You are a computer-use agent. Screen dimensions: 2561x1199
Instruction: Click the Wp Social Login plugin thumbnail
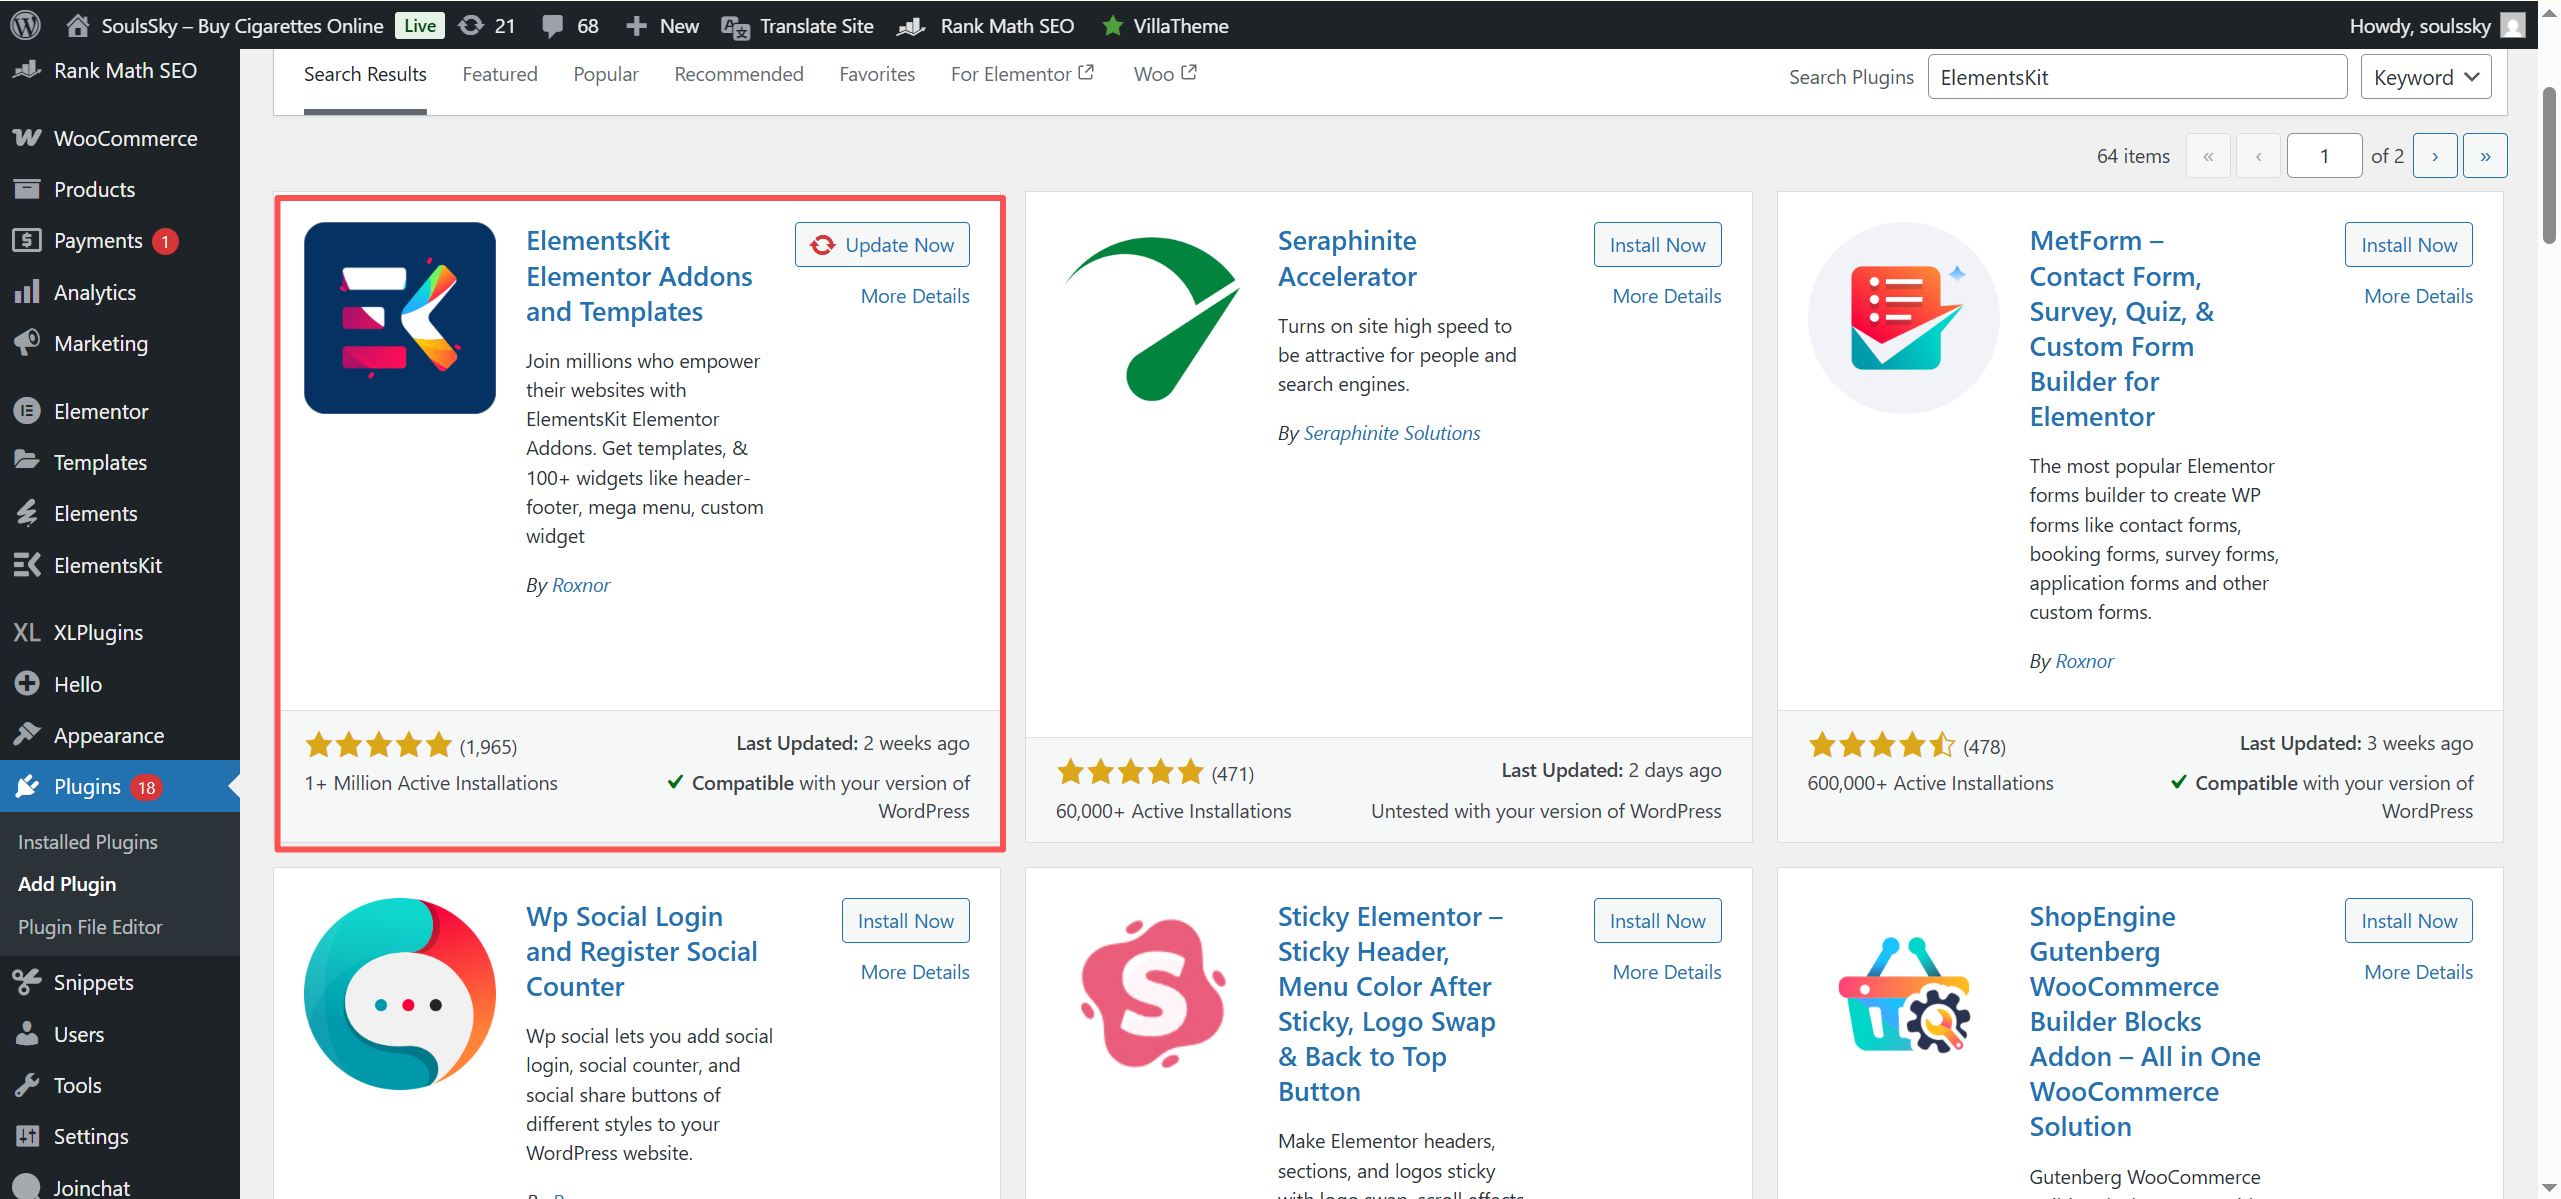pyautogui.click(x=399, y=993)
